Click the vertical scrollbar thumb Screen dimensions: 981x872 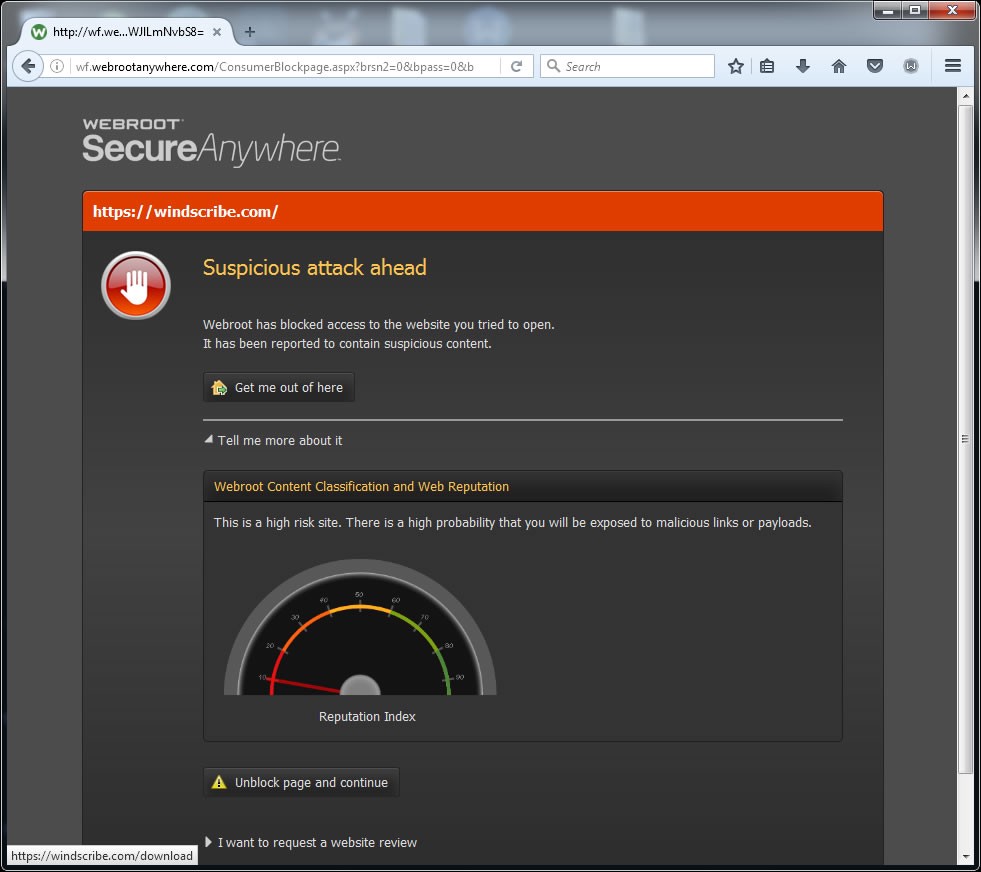click(x=965, y=439)
